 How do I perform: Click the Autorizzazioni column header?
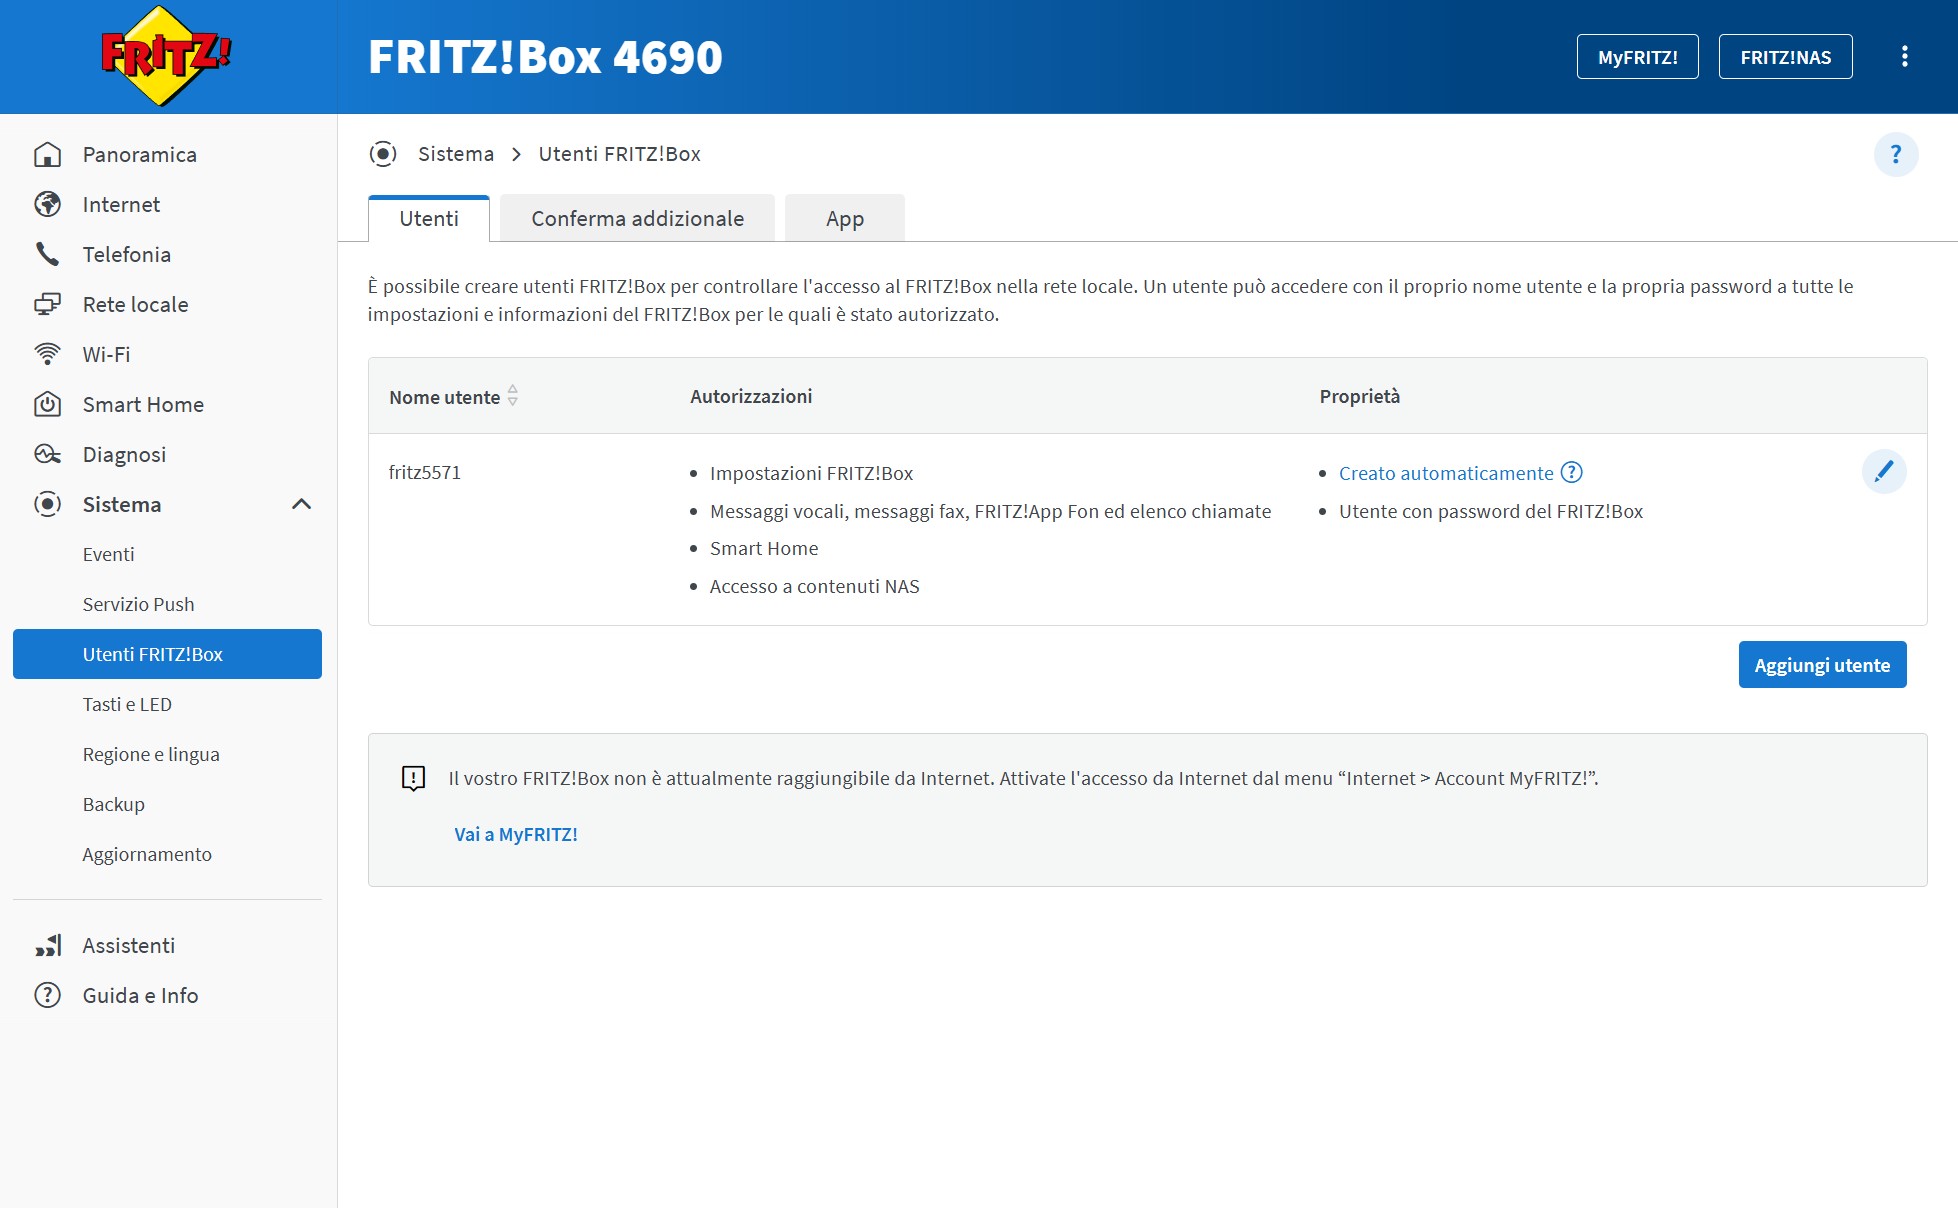pyautogui.click(x=751, y=396)
